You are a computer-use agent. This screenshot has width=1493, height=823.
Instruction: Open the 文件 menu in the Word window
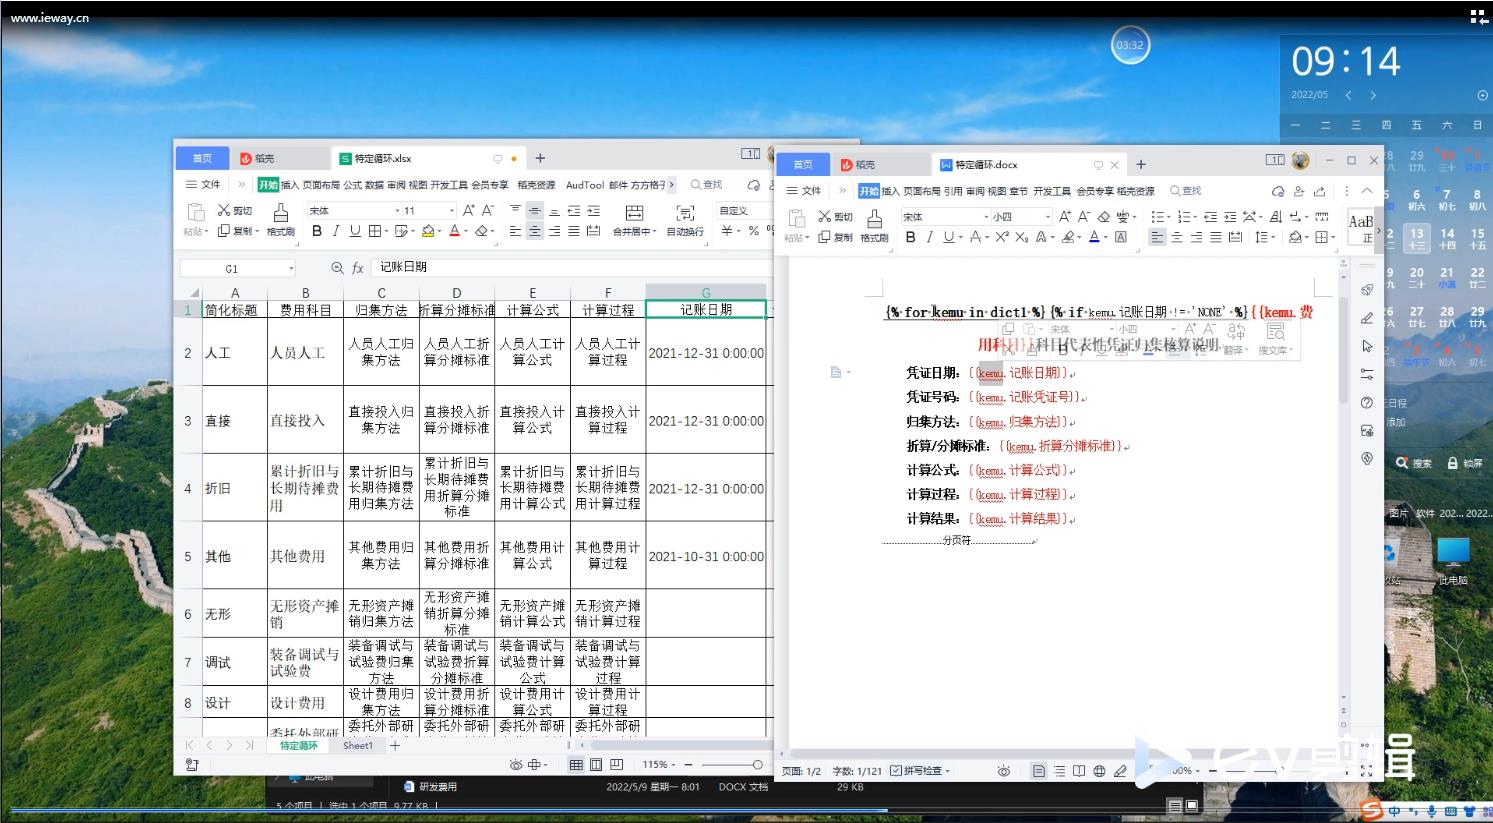(x=804, y=191)
